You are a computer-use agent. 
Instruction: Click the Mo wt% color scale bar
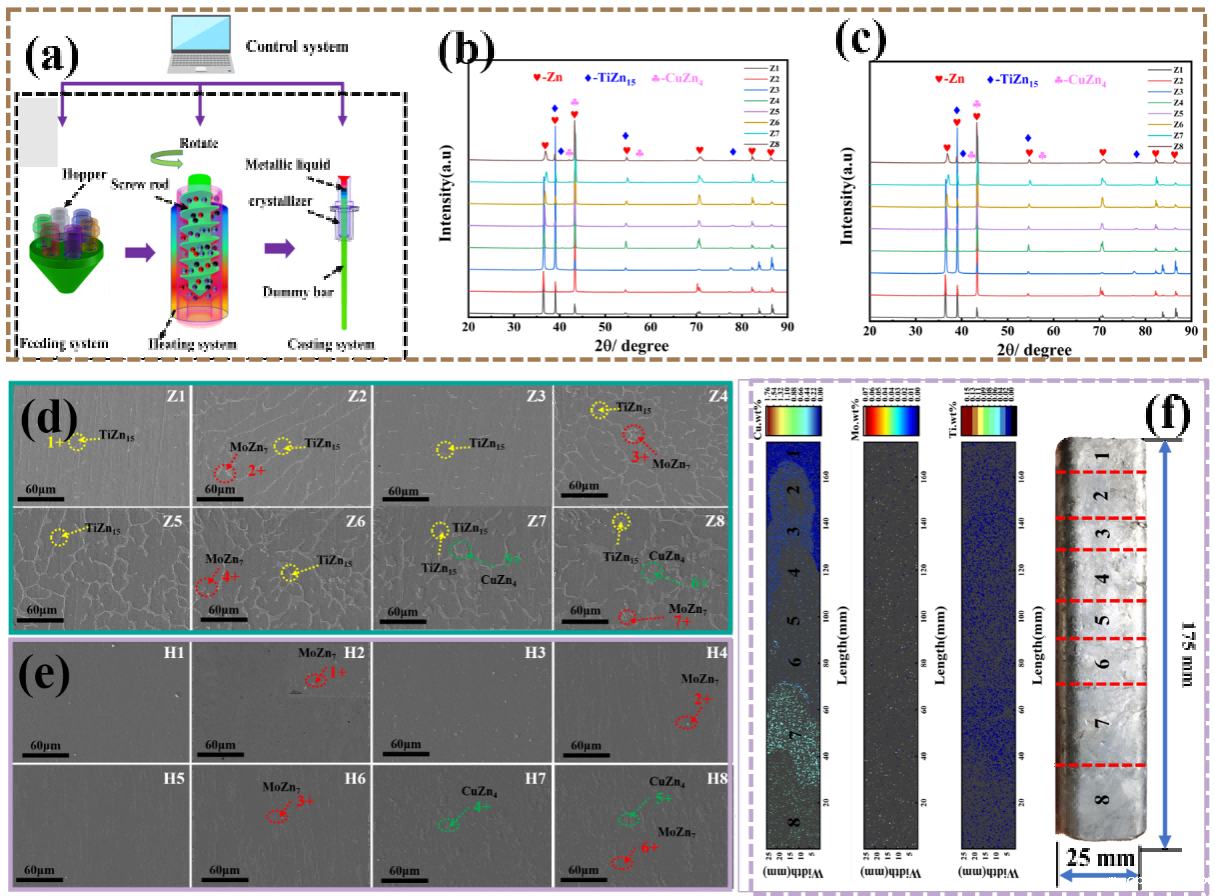pos(890,419)
